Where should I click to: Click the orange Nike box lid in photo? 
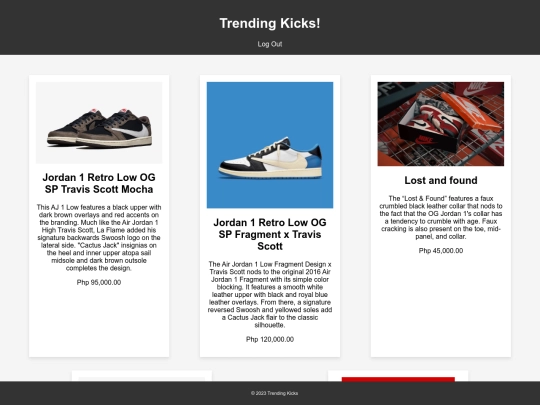(x=471, y=111)
